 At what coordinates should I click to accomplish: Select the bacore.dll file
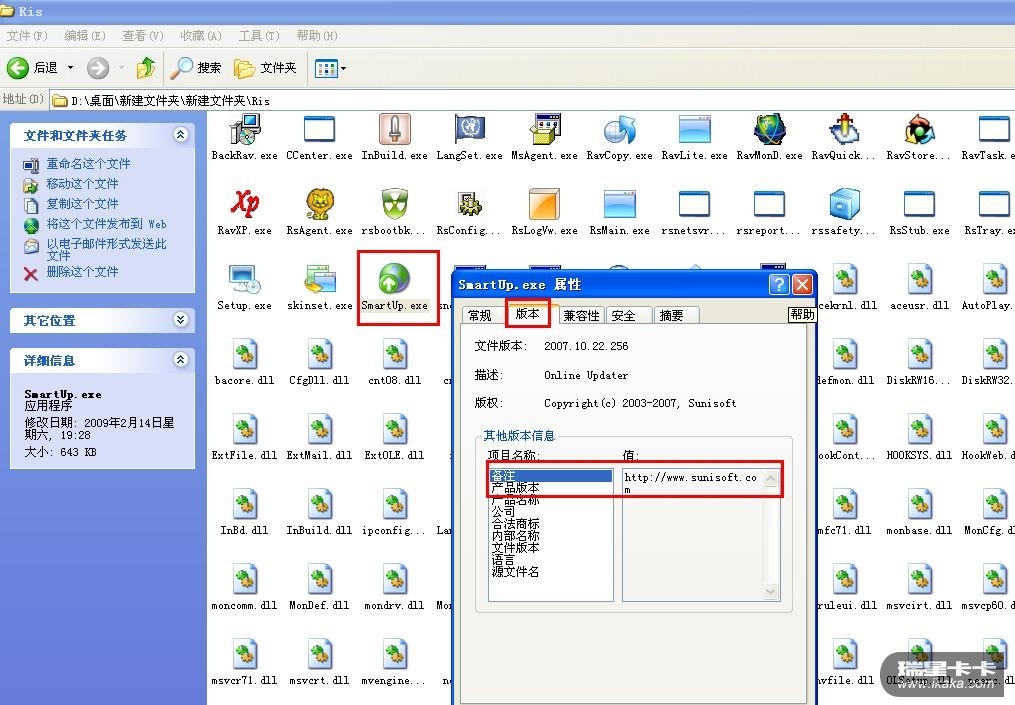245,353
